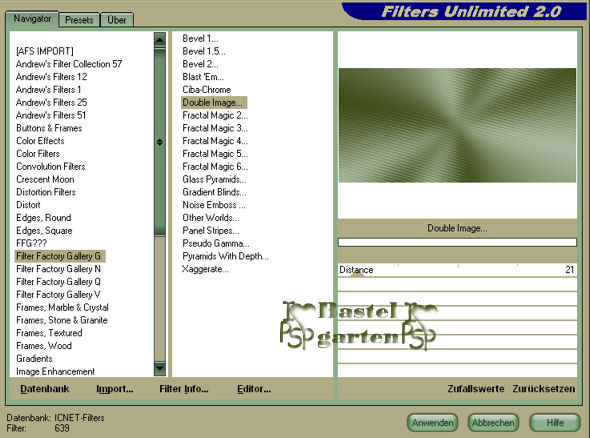Image resolution: width=590 pixels, height=438 pixels.
Task: Click the Import... option
Action: (x=115, y=389)
